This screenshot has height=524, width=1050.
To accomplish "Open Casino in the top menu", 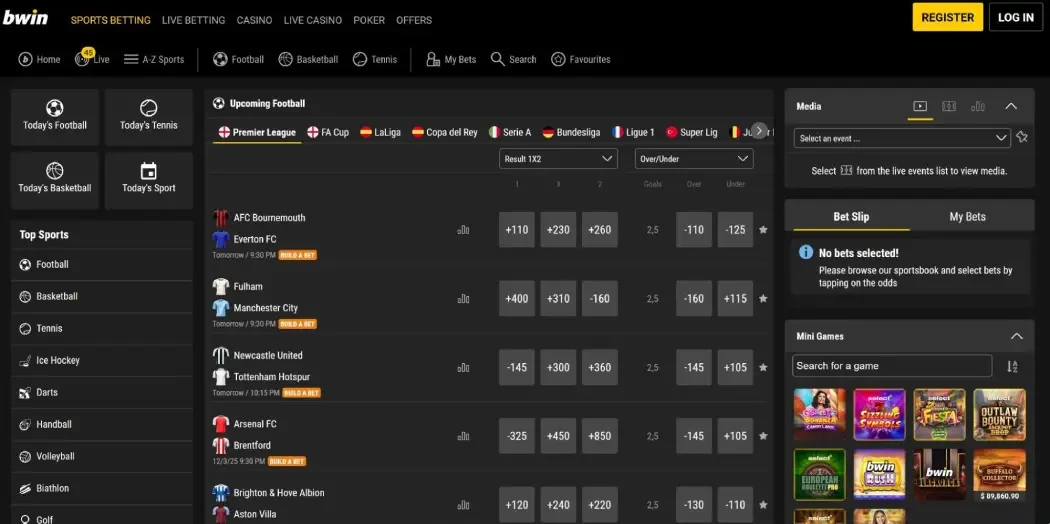I will point(254,20).
